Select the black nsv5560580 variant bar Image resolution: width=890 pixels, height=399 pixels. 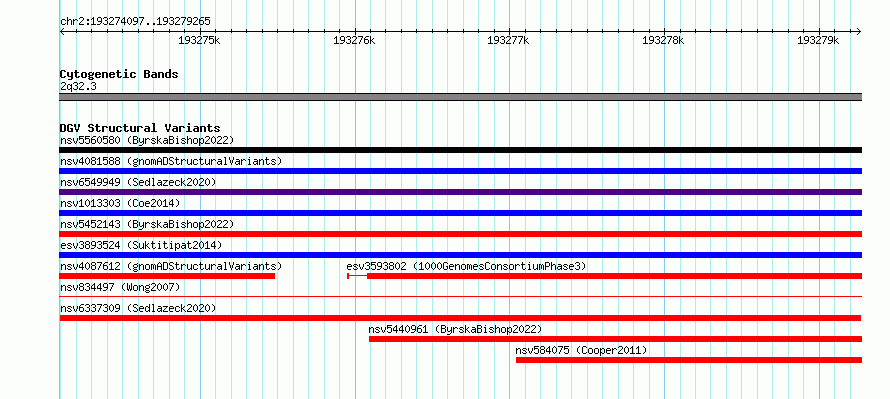tap(460, 150)
